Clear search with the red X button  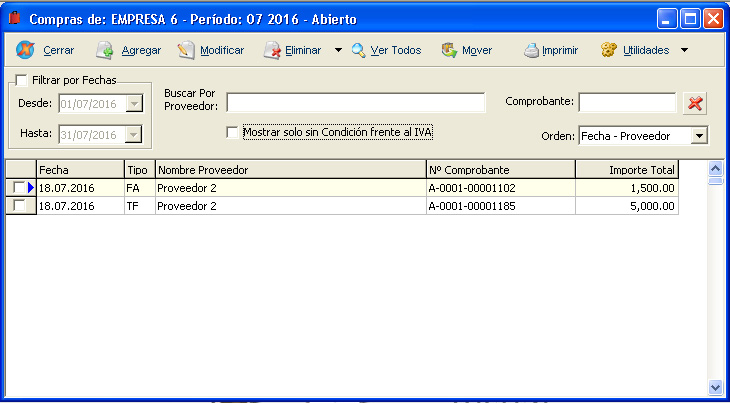[695, 103]
